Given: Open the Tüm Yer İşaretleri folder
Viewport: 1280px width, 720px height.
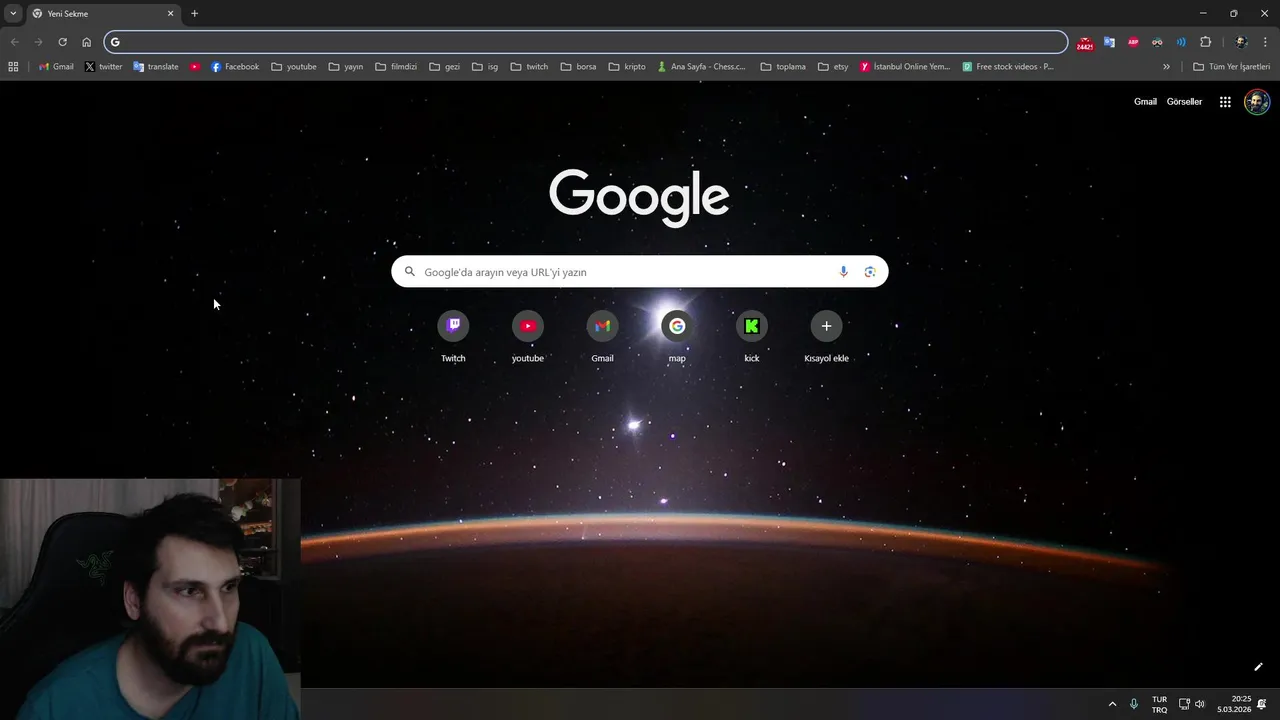Looking at the screenshot, I should click(1232, 67).
